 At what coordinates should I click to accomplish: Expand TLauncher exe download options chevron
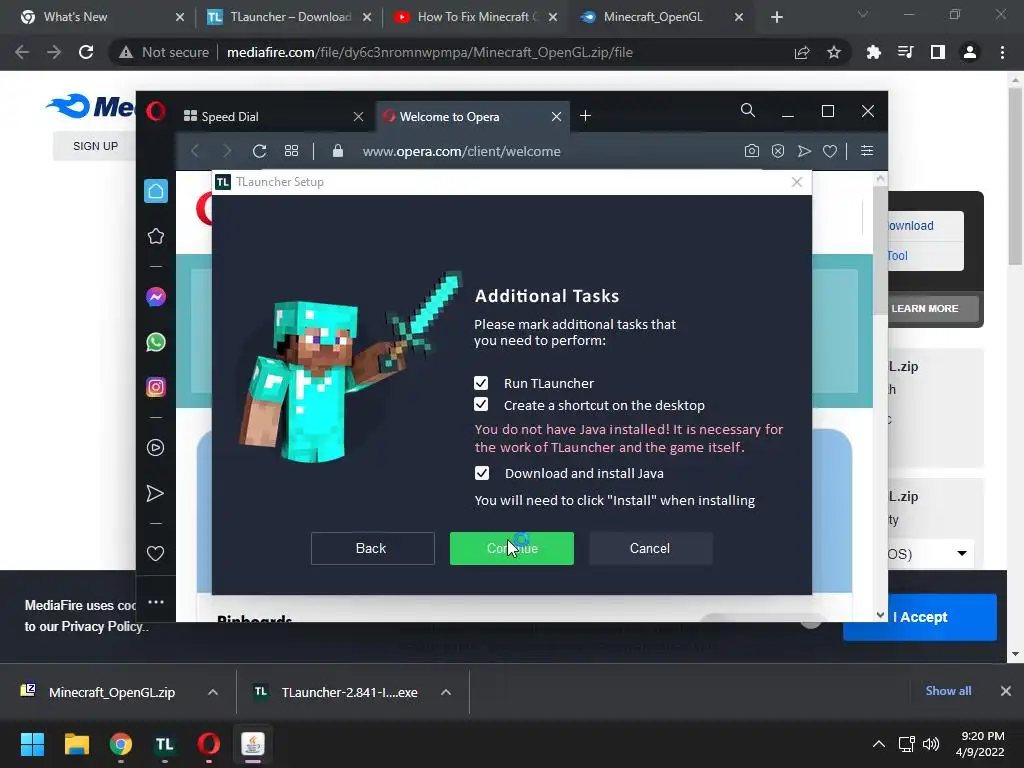point(446,692)
